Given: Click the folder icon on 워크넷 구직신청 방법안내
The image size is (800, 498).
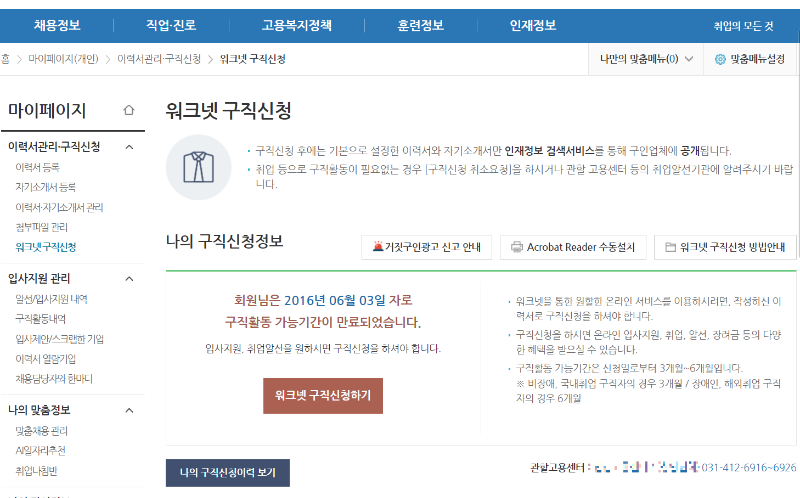Looking at the screenshot, I should pyautogui.click(x=670, y=247).
